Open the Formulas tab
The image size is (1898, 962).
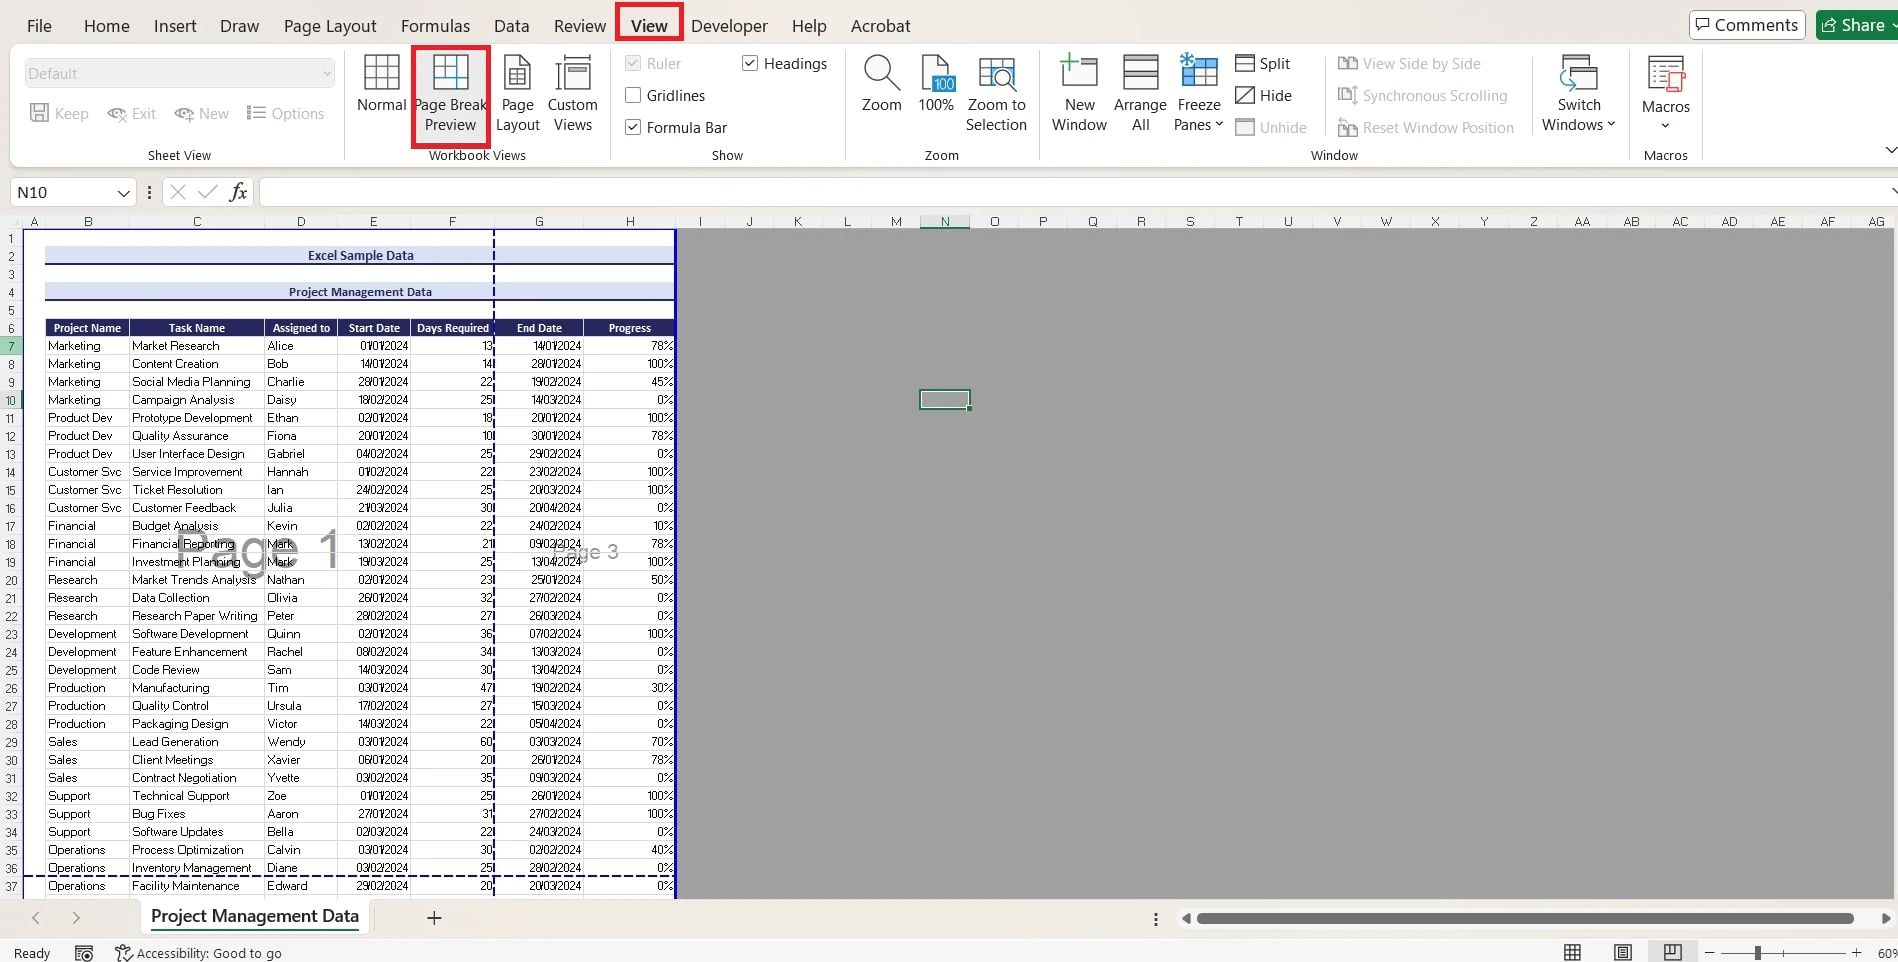click(x=435, y=26)
